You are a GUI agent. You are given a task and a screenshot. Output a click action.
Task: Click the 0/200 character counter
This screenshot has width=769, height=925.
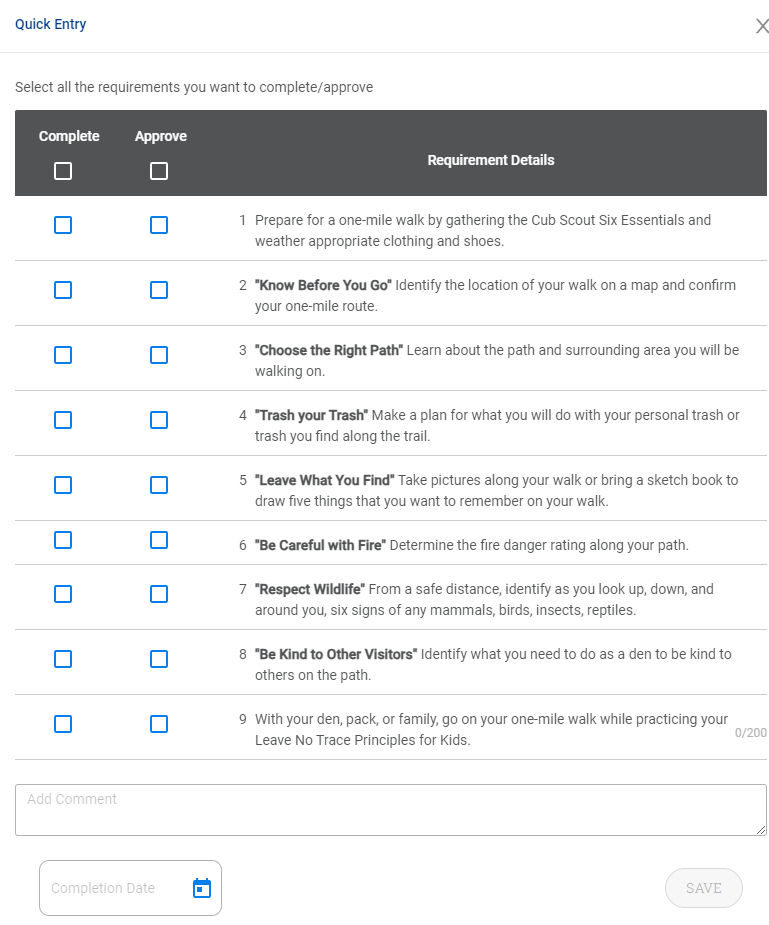coord(751,733)
